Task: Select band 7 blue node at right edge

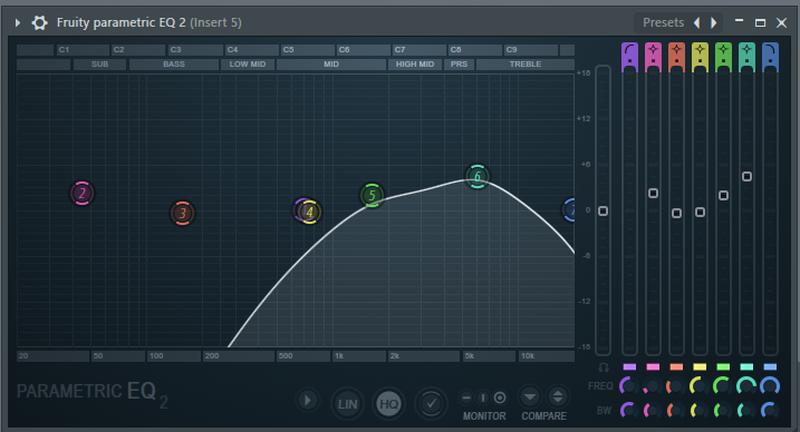Action: (x=569, y=210)
